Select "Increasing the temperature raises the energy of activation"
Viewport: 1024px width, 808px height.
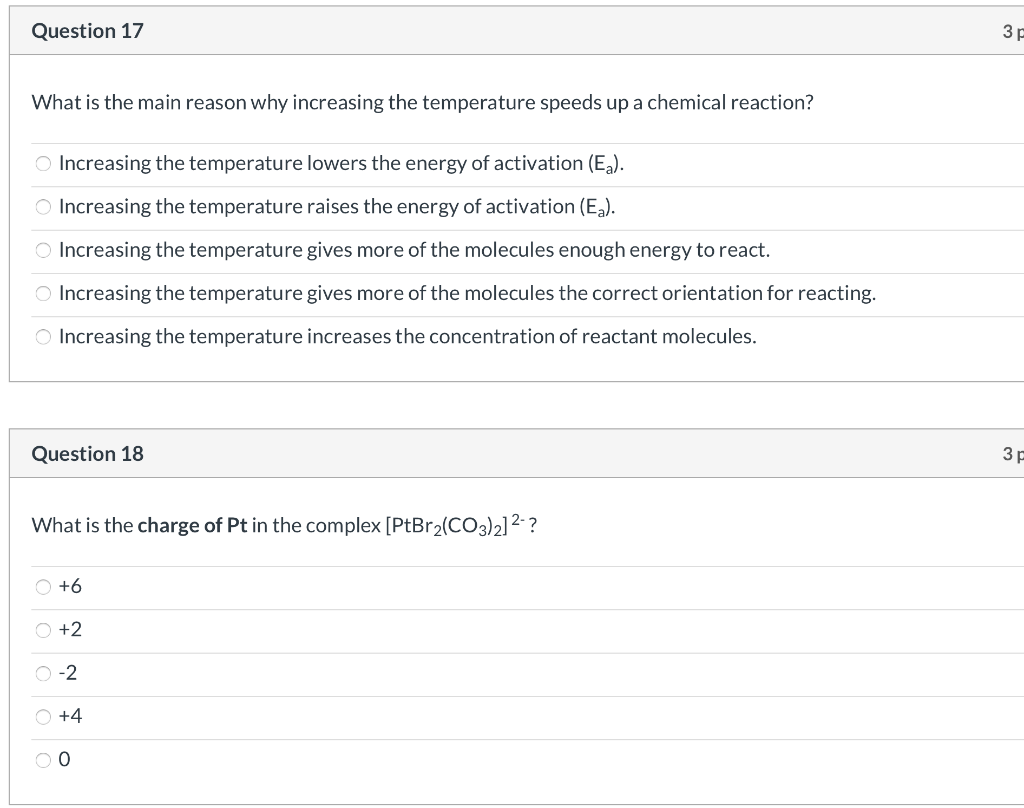coord(43,206)
